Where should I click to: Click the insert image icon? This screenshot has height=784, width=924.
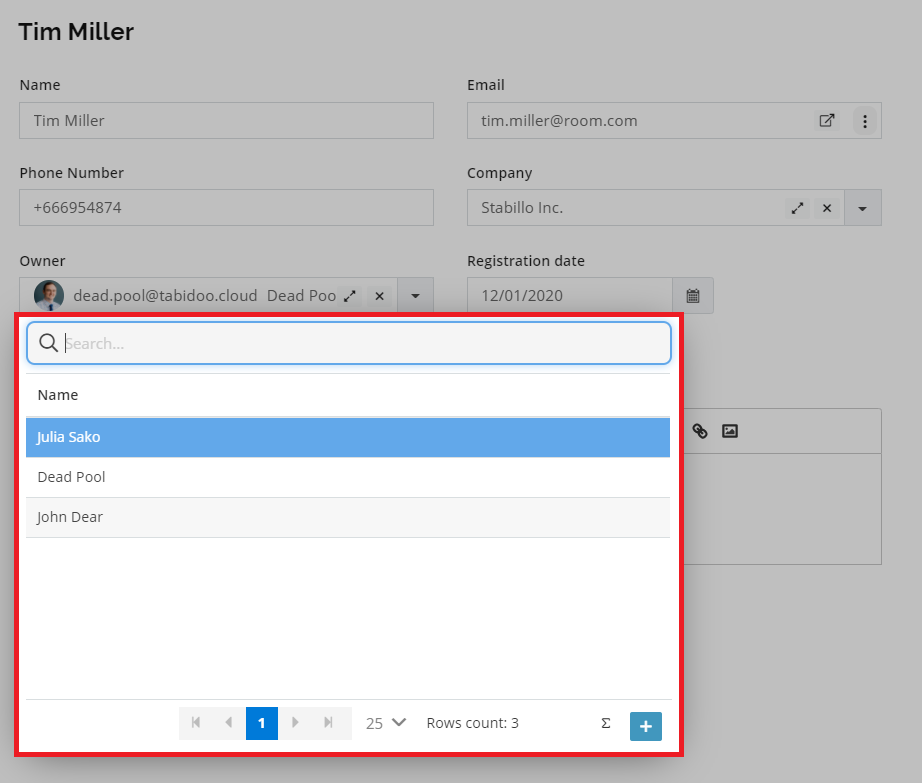(x=730, y=431)
